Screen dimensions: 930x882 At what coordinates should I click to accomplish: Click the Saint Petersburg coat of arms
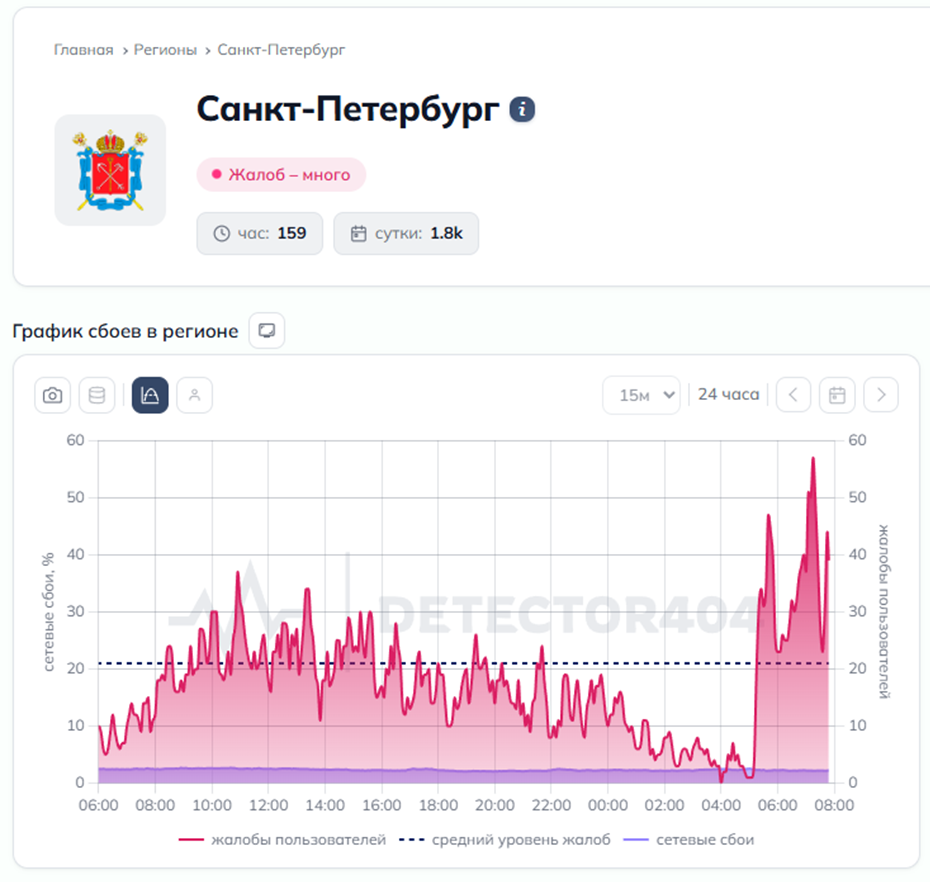[110, 170]
